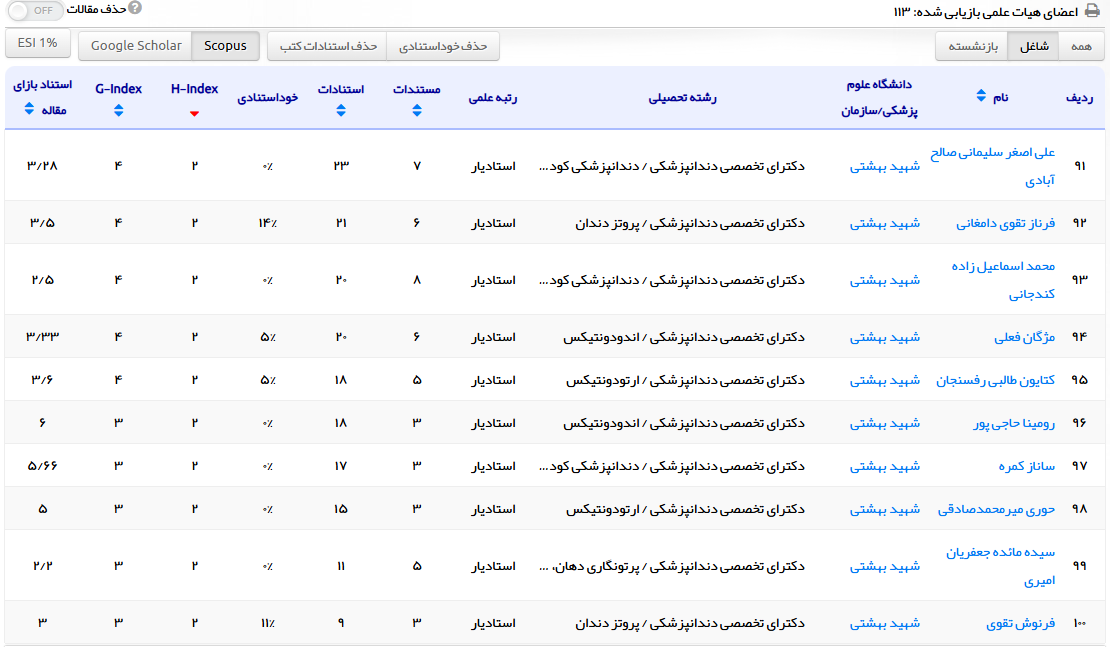Click the printer icon at top right
Viewport: 1110px width, 647px height.
click(x=1093, y=11)
